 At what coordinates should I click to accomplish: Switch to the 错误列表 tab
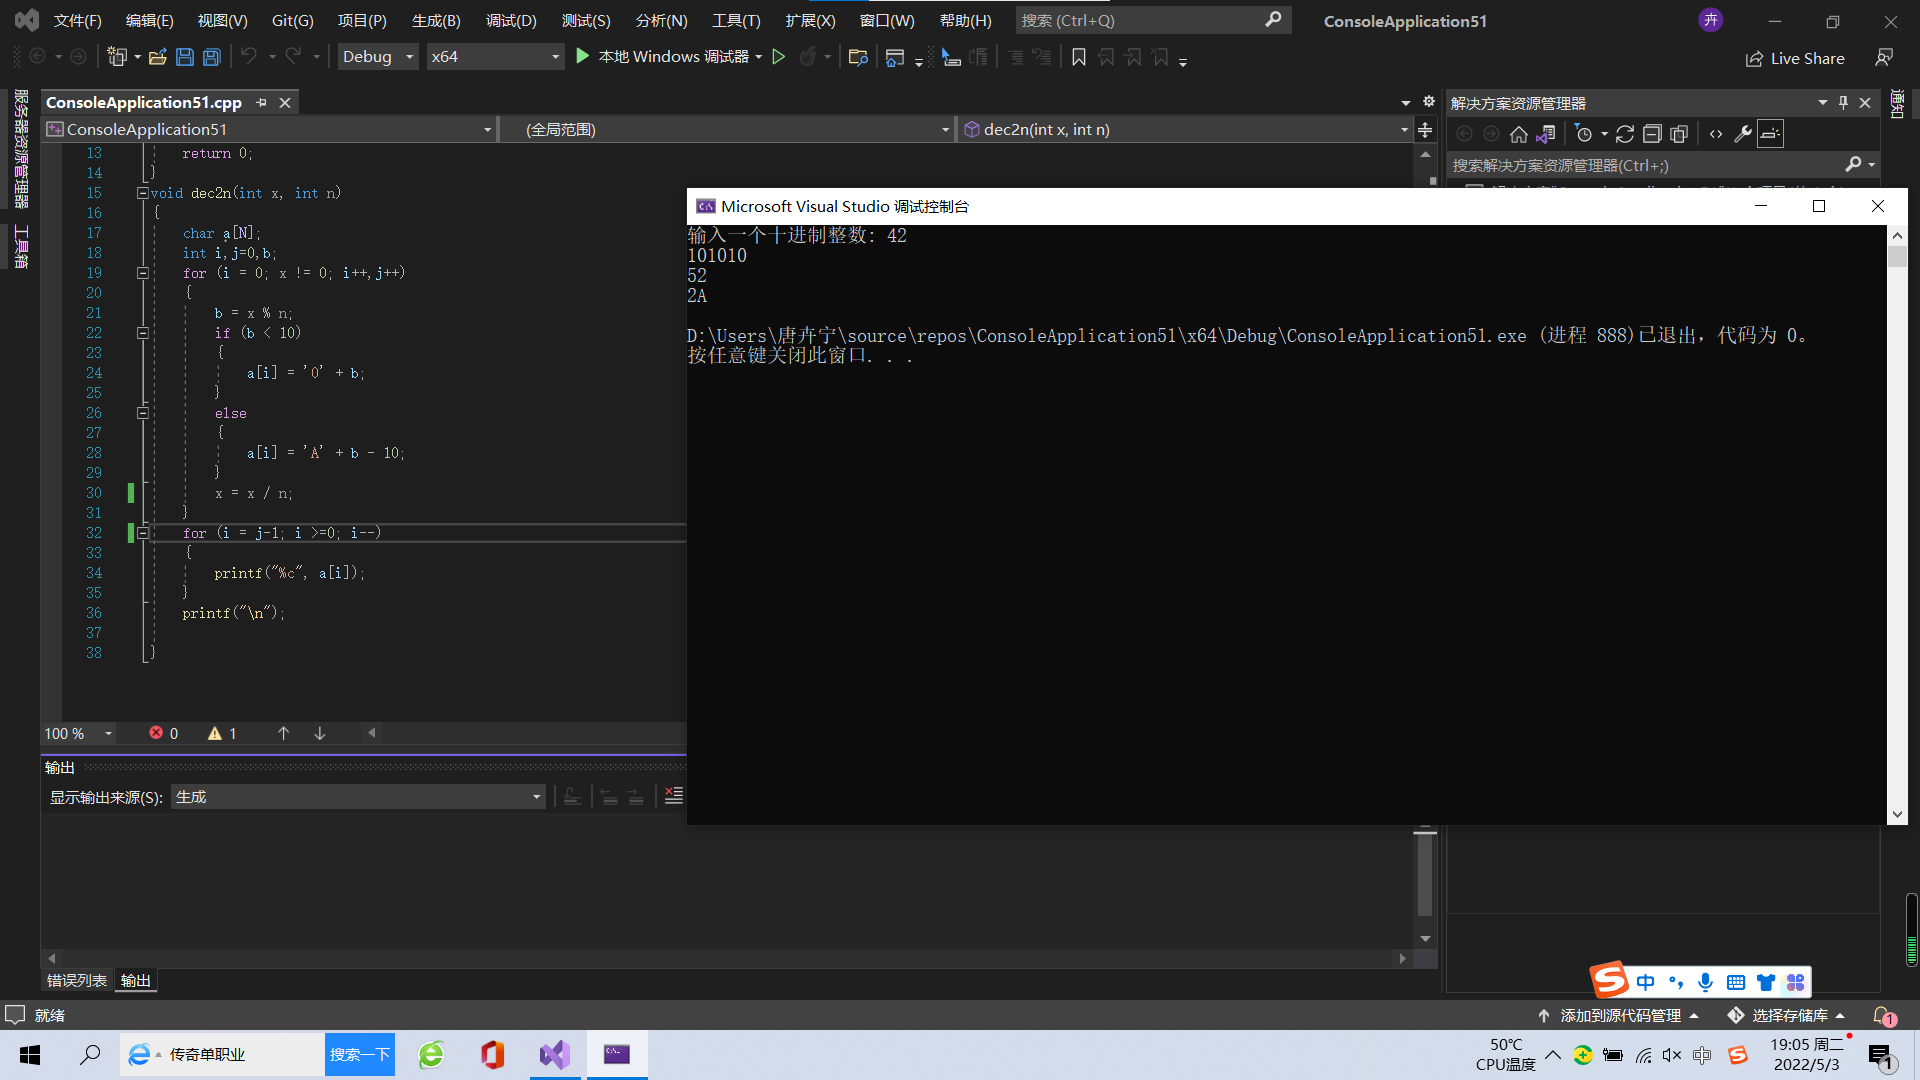point(77,981)
